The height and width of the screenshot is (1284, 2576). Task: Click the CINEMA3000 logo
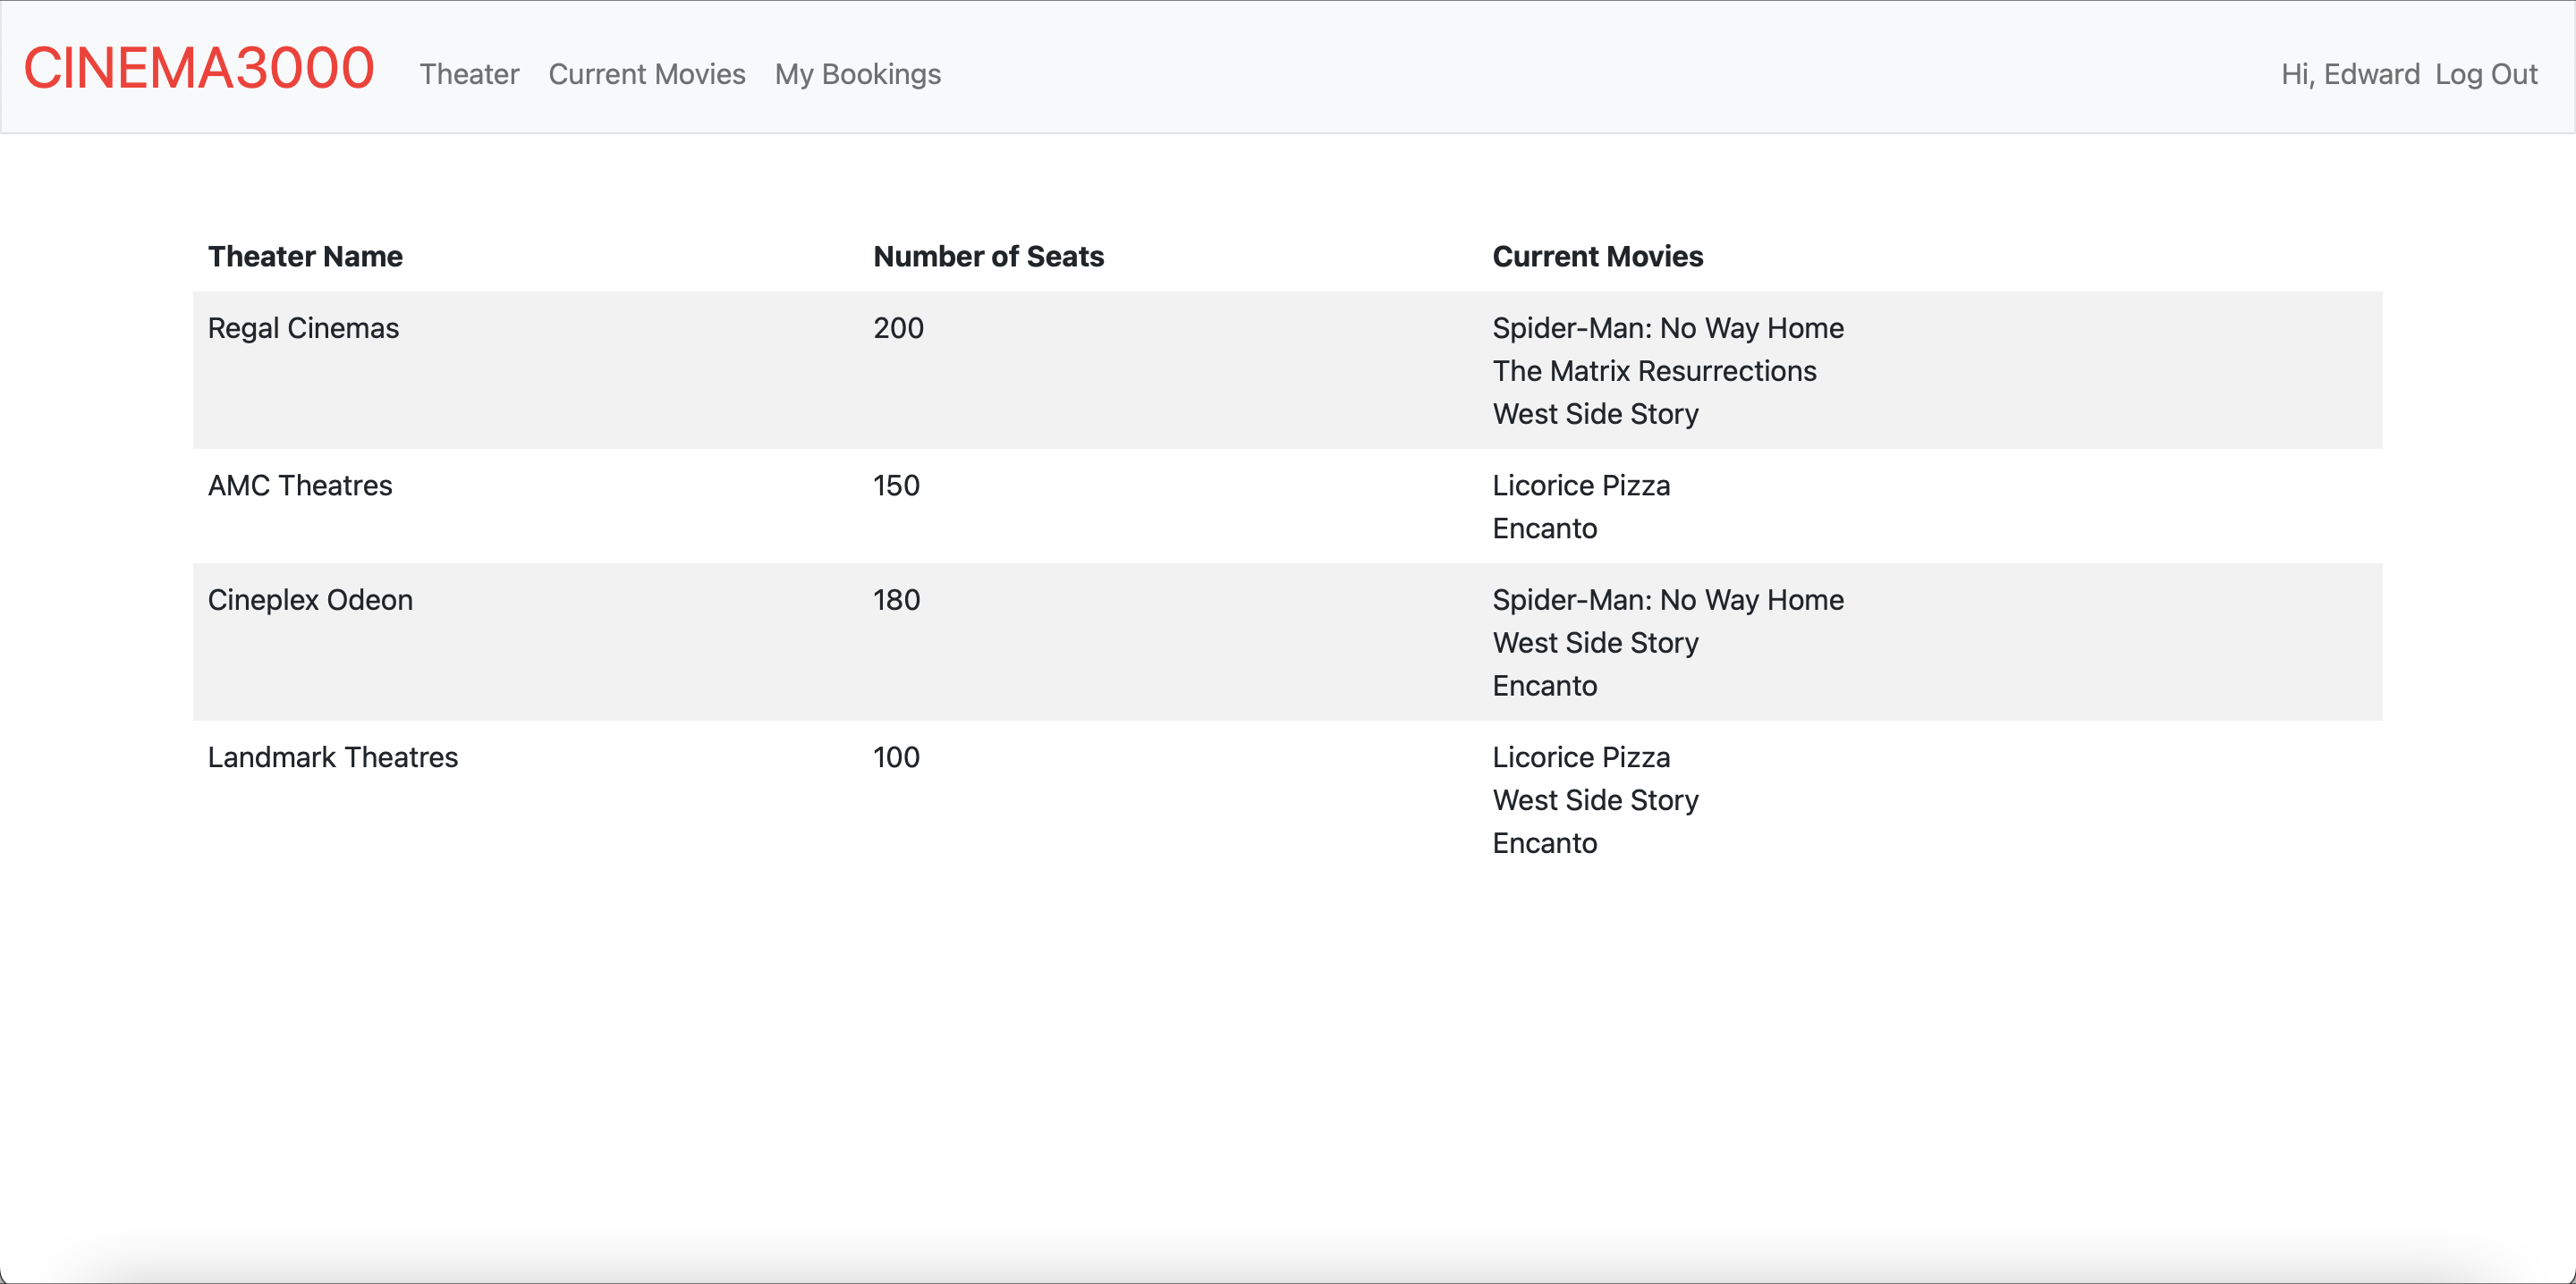[x=199, y=69]
